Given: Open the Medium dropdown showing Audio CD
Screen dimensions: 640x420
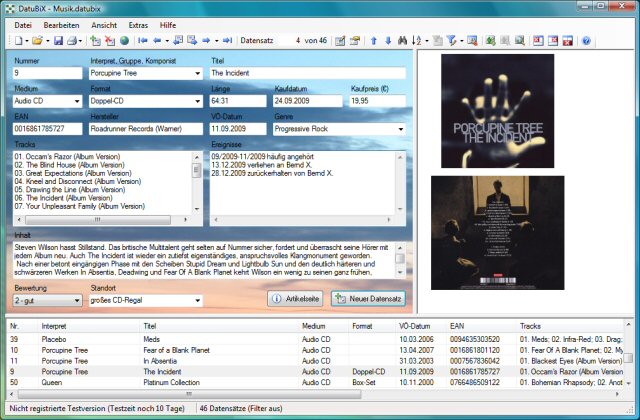Looking at the screenshot, I should [x=76, y=101].
